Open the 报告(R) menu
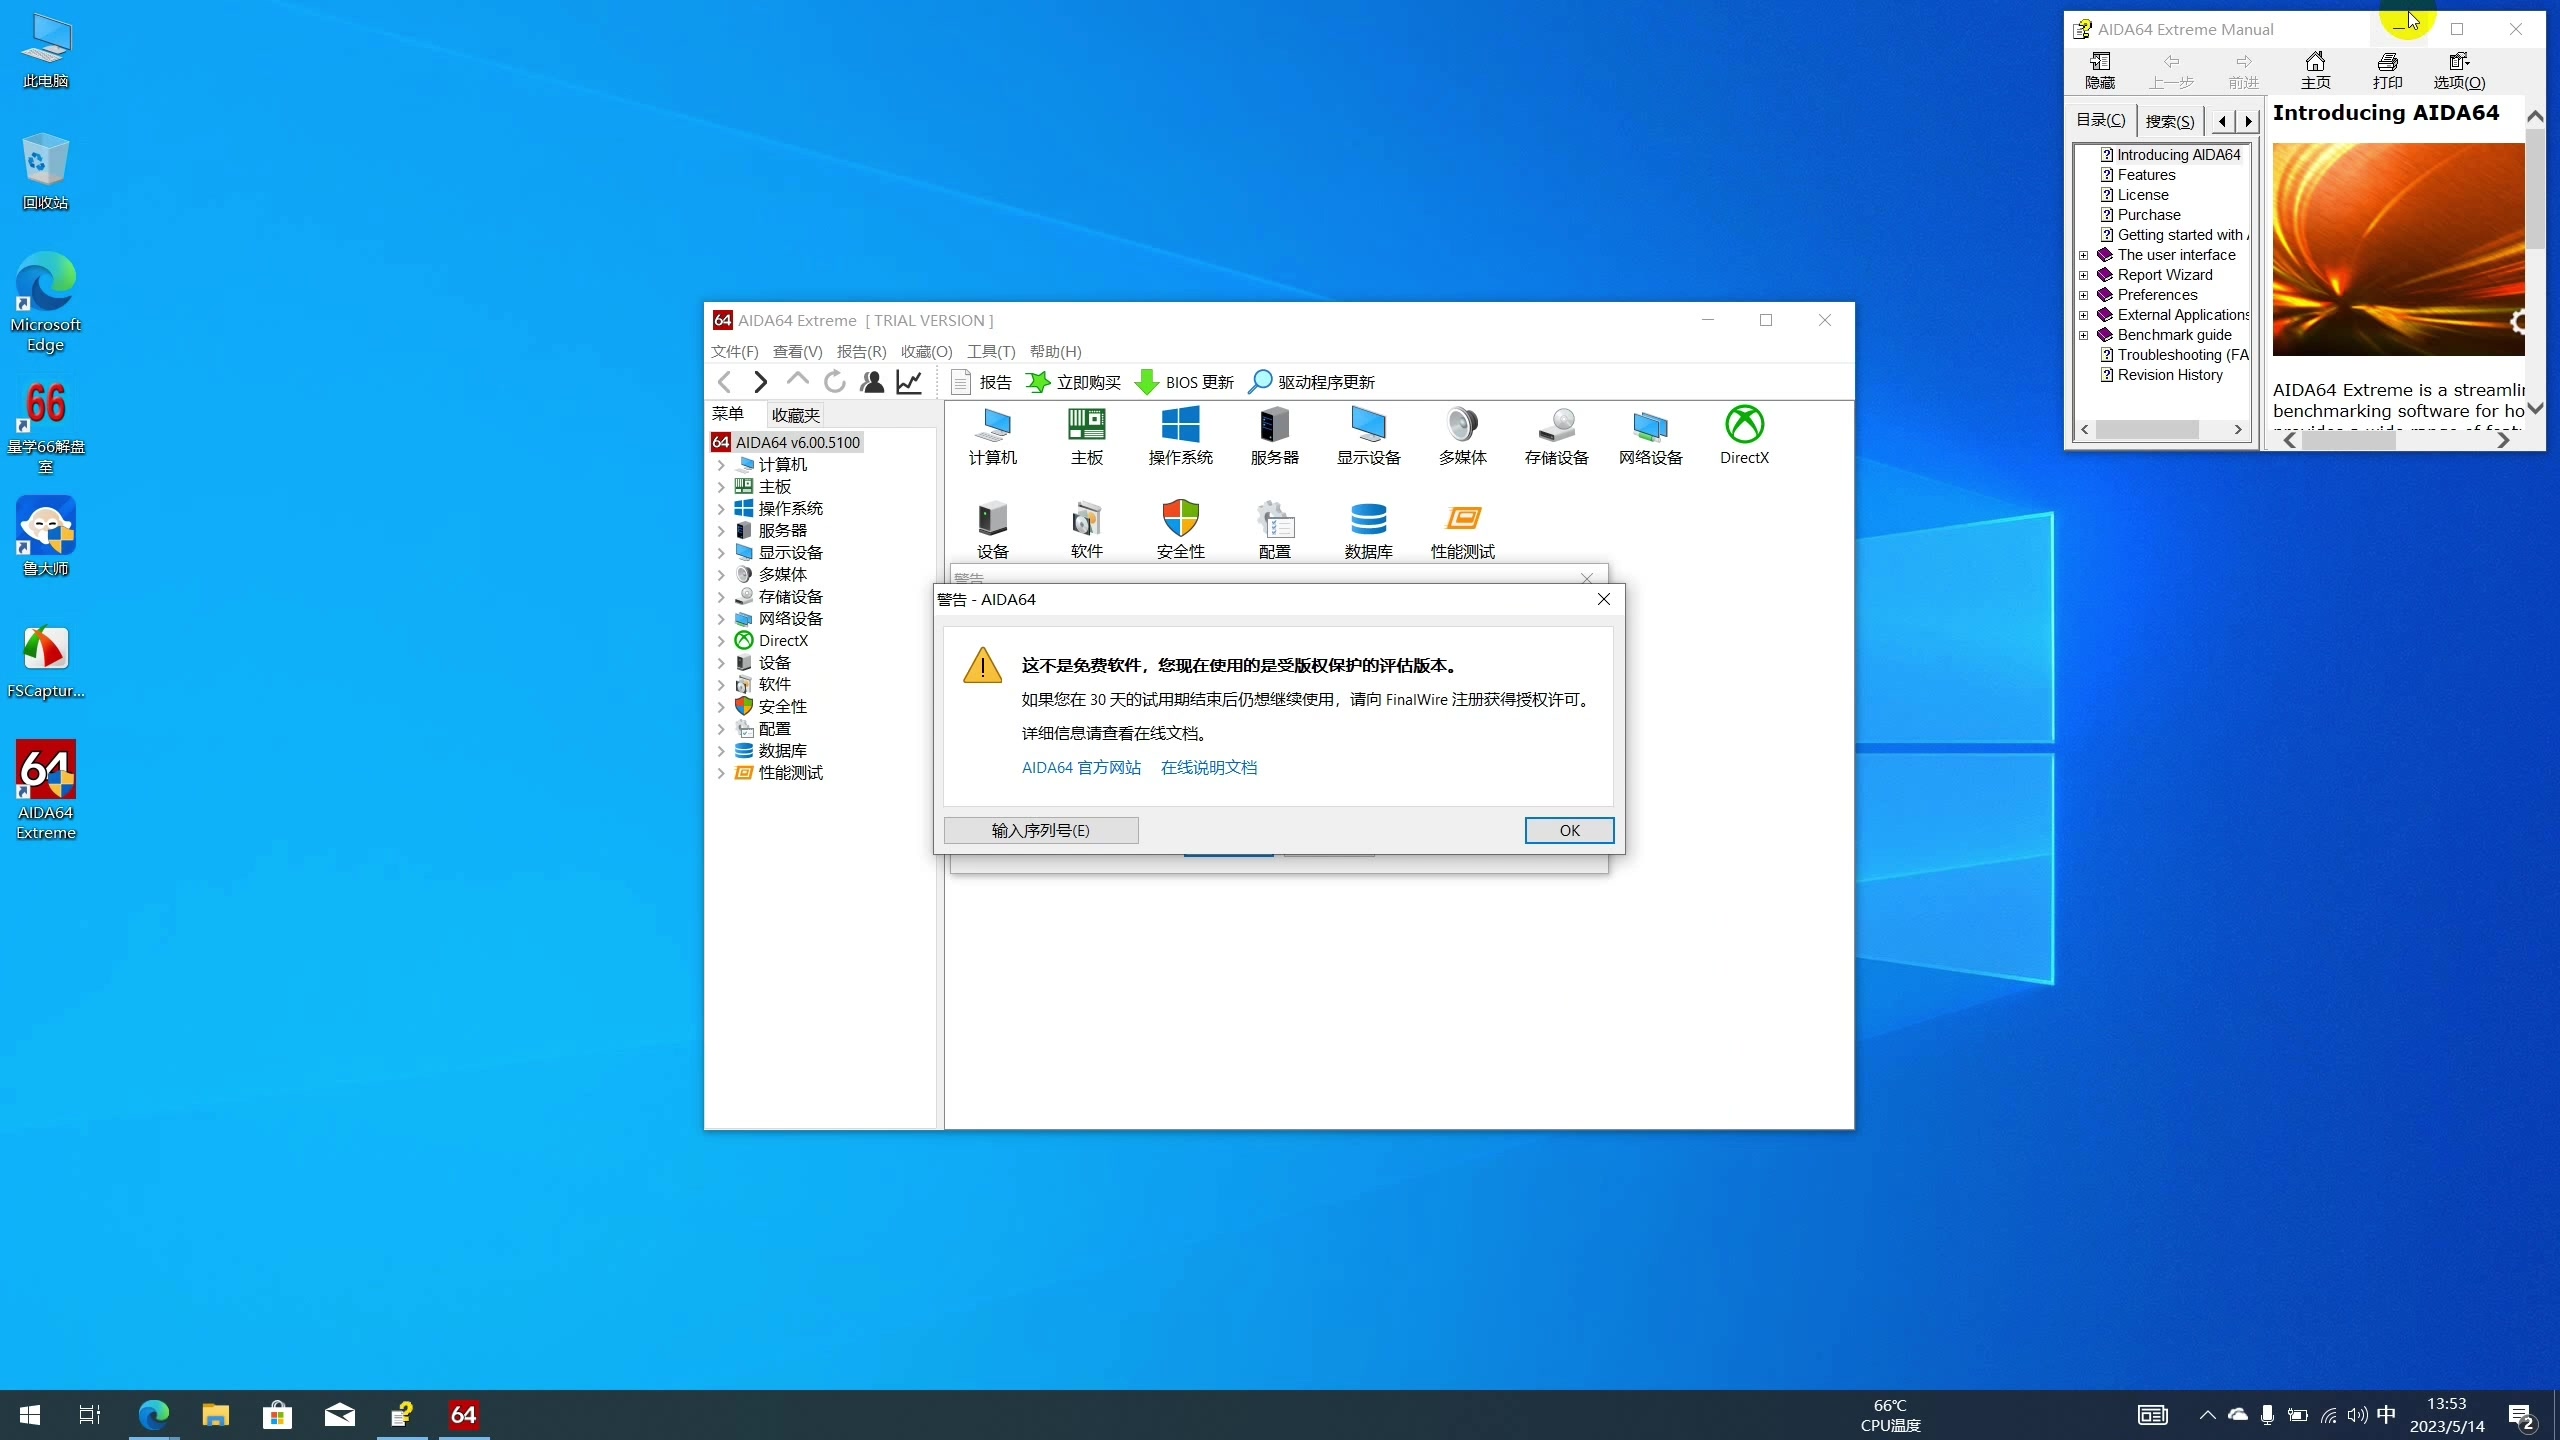 point(861,352)
